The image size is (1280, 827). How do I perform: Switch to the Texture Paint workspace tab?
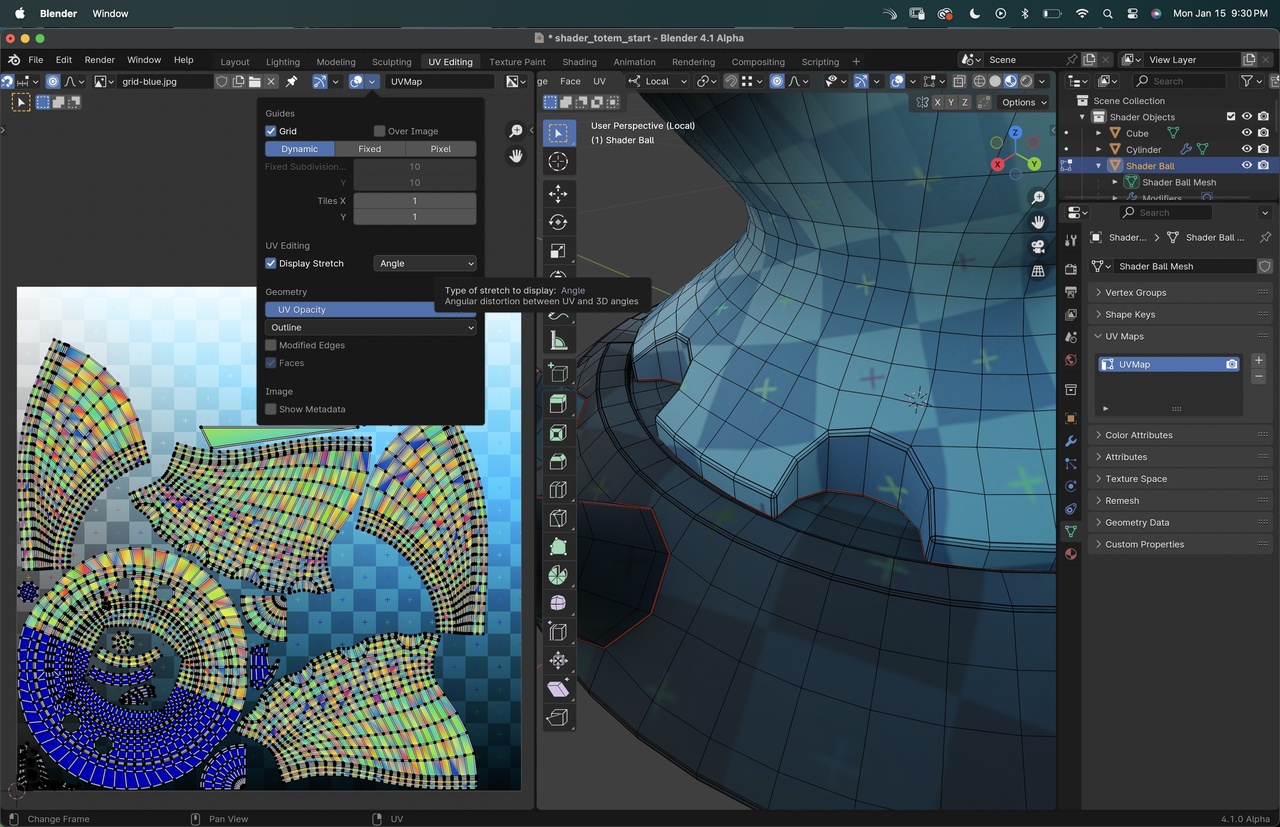[517, 62]
